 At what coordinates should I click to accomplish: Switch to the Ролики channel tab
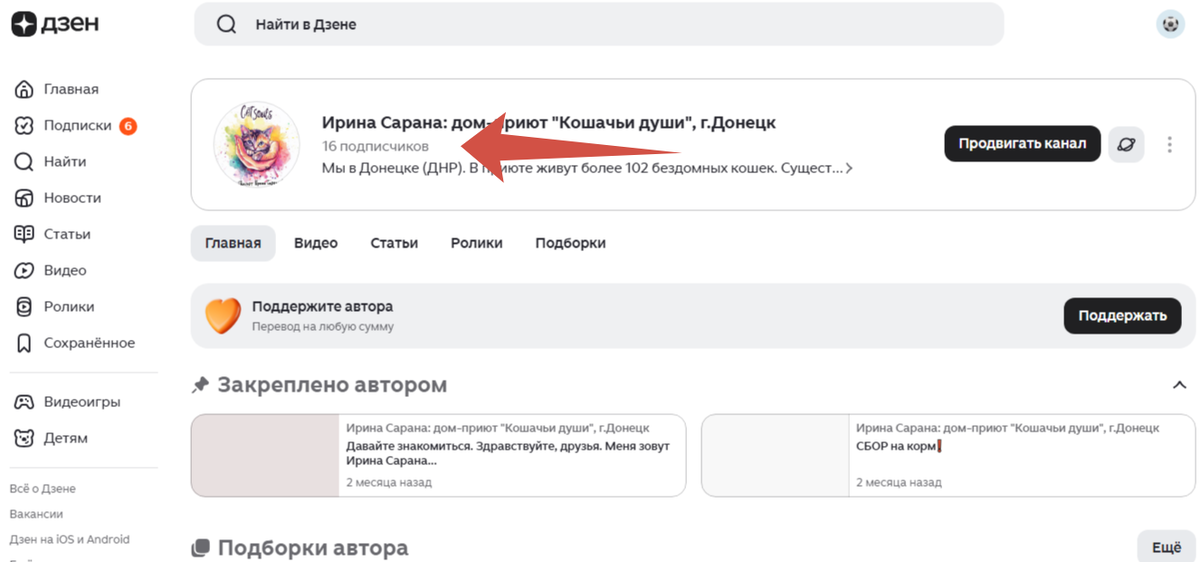[x=477, y=243]
